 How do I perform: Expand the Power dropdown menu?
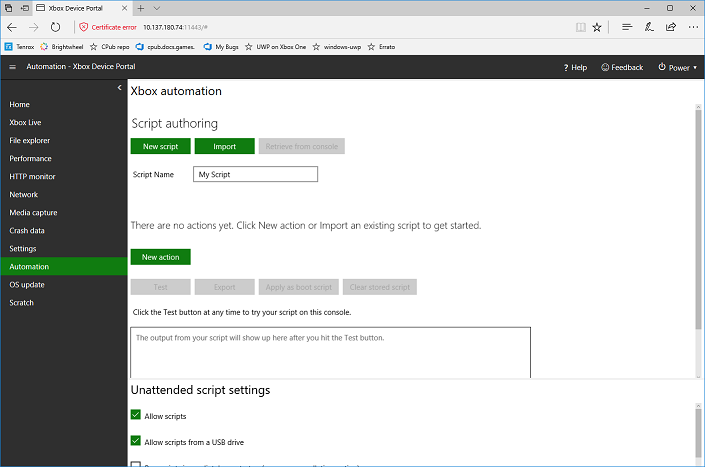(x=678, y=67)
